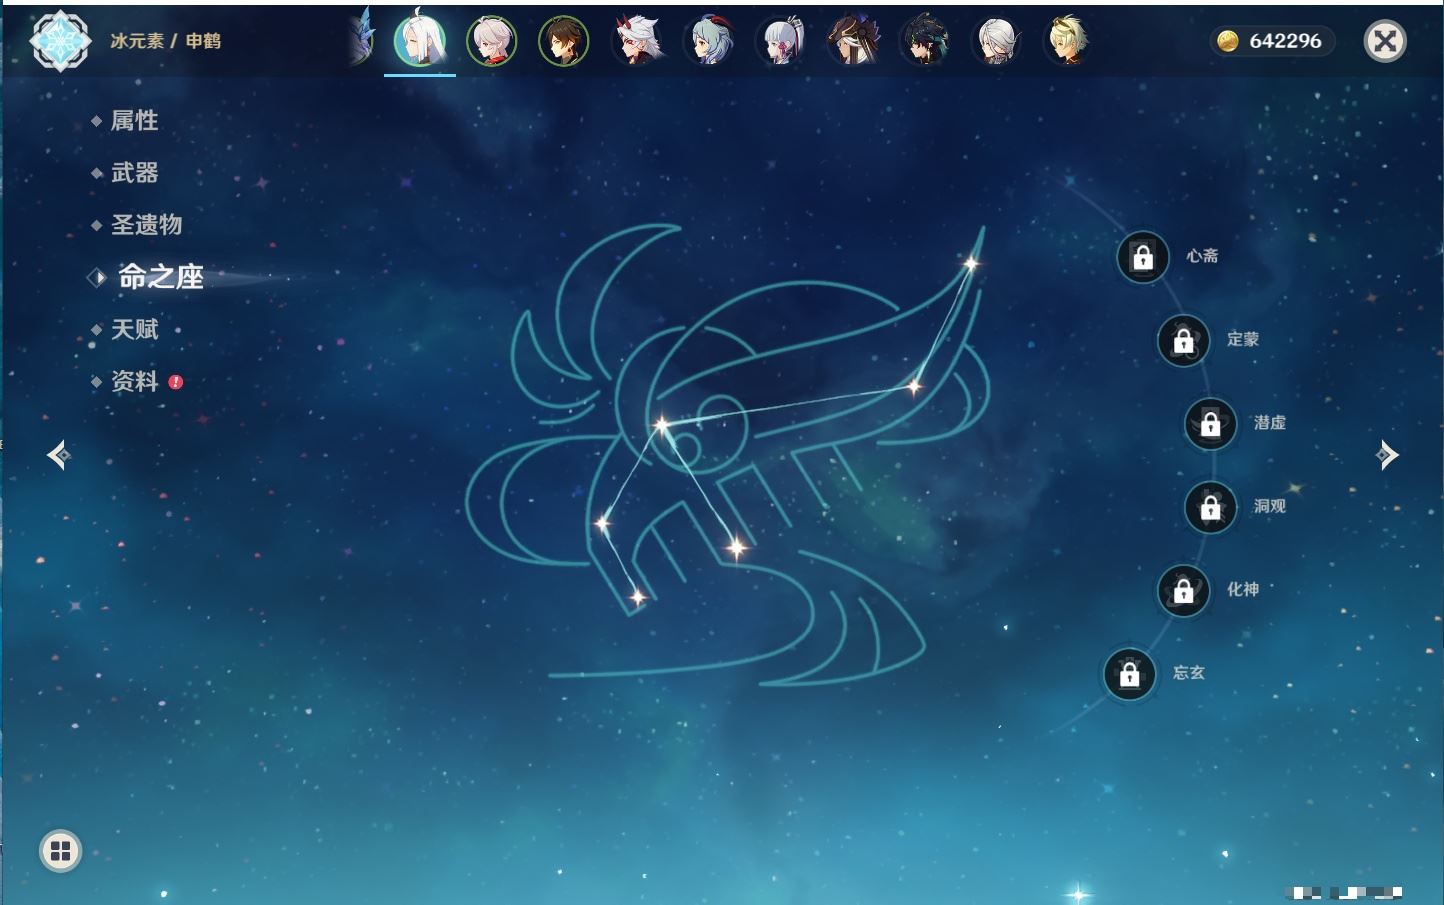Click the Mora coin icon

pos(1228,41)
